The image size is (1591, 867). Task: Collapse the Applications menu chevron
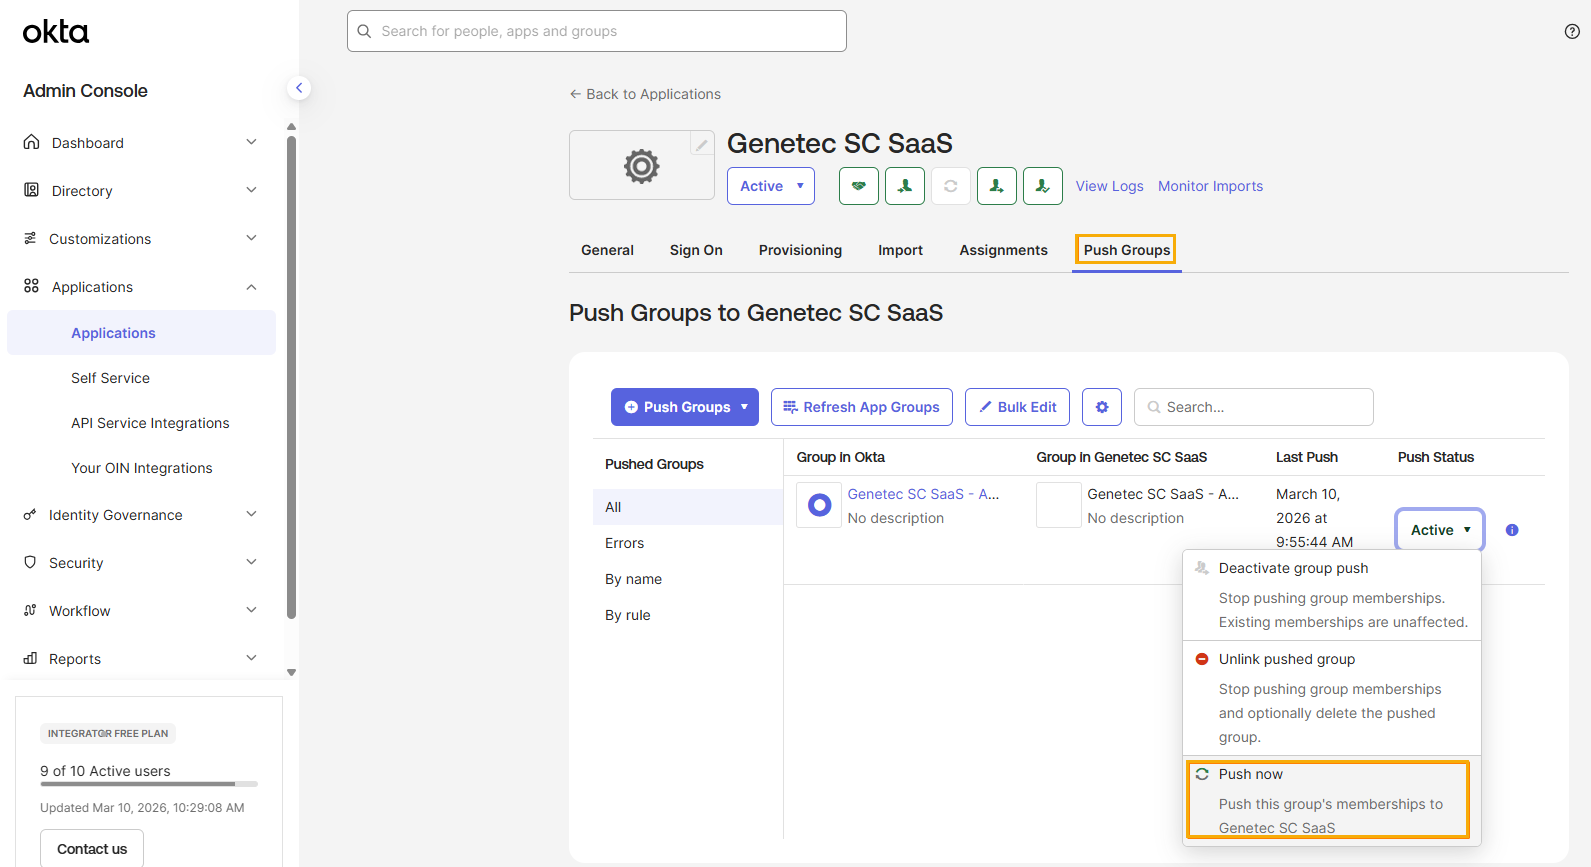pos(251,287)
